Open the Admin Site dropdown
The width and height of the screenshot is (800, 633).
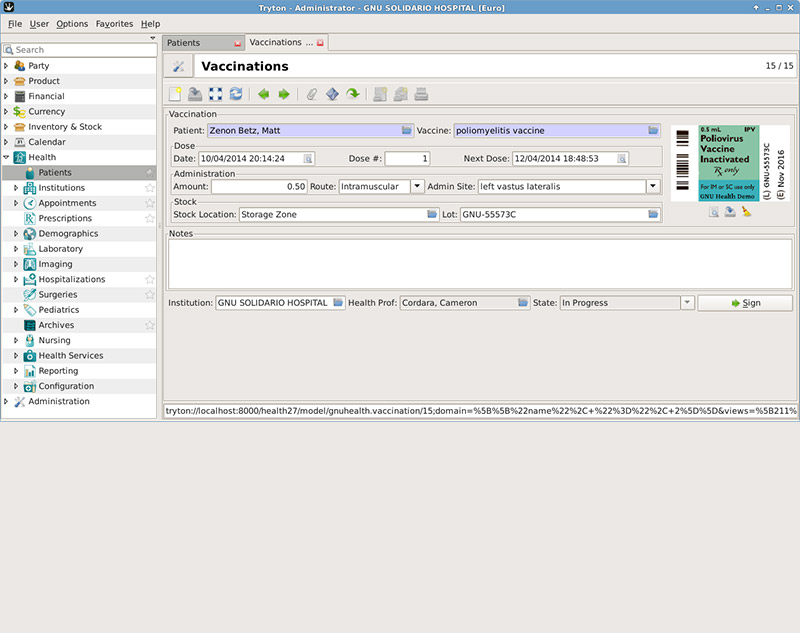point(655,185)
